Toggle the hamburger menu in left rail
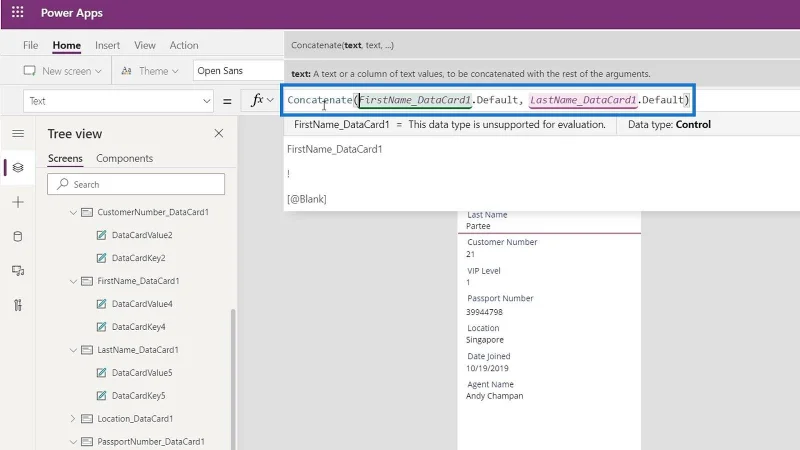This screenshot has height=450, width=800. pos(18,134)
